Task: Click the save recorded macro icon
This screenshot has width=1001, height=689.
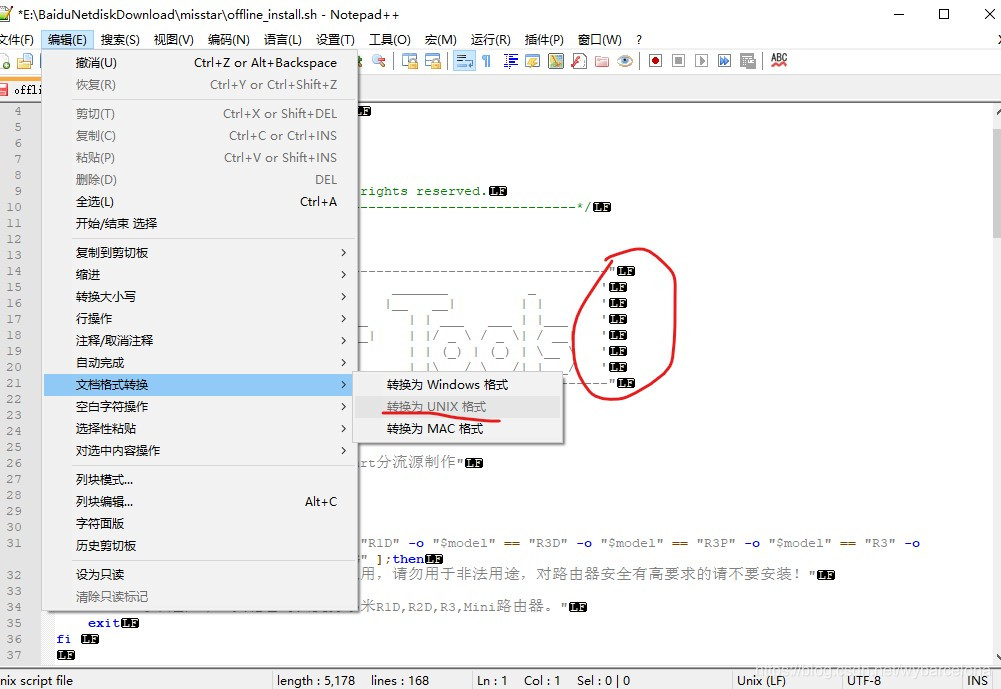Action: 748,61
